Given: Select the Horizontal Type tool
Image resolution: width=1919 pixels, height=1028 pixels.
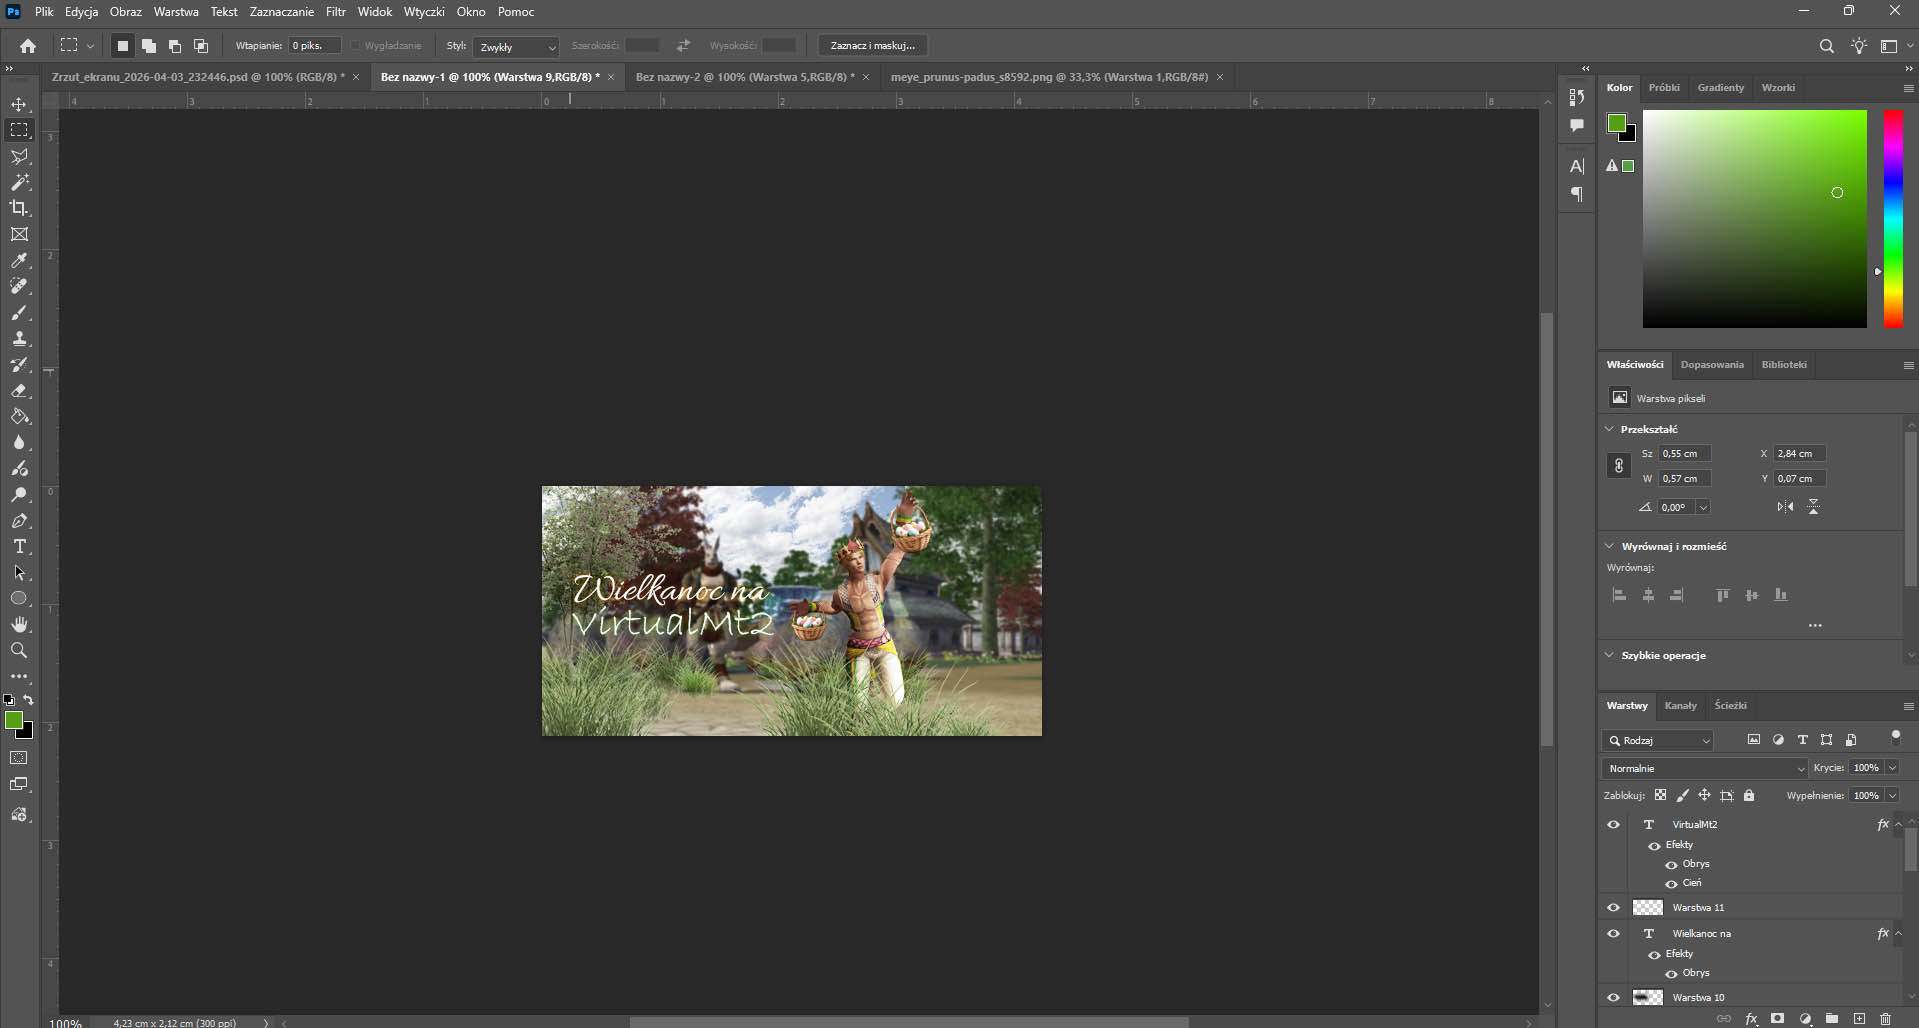Looking at the screenshot, I should [x=19, y=546].
